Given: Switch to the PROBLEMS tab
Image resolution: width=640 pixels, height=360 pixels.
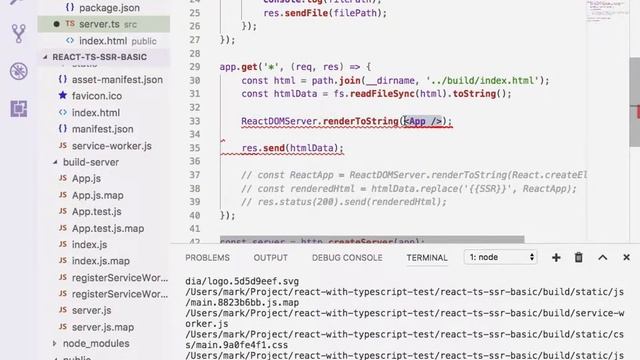Looking at the screenshot, I should tap(207, 258).
